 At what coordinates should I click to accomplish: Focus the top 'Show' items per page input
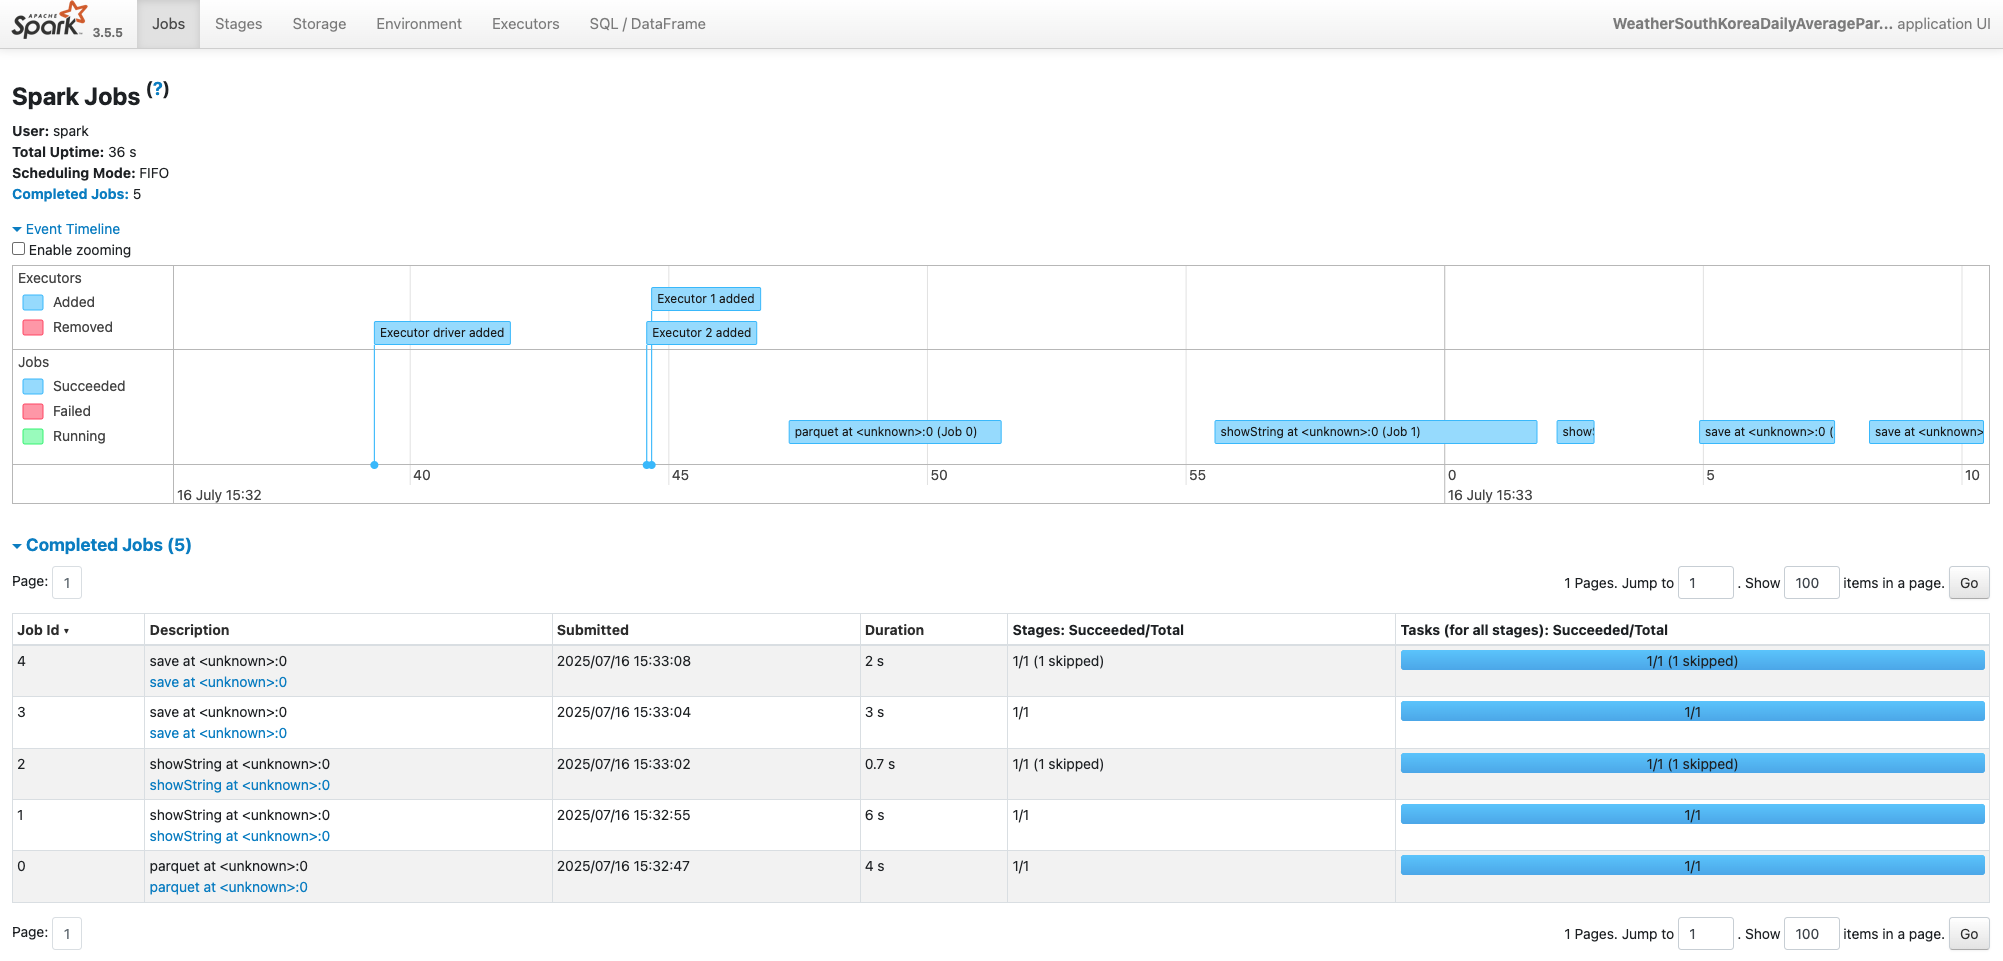click(1811, 583)
